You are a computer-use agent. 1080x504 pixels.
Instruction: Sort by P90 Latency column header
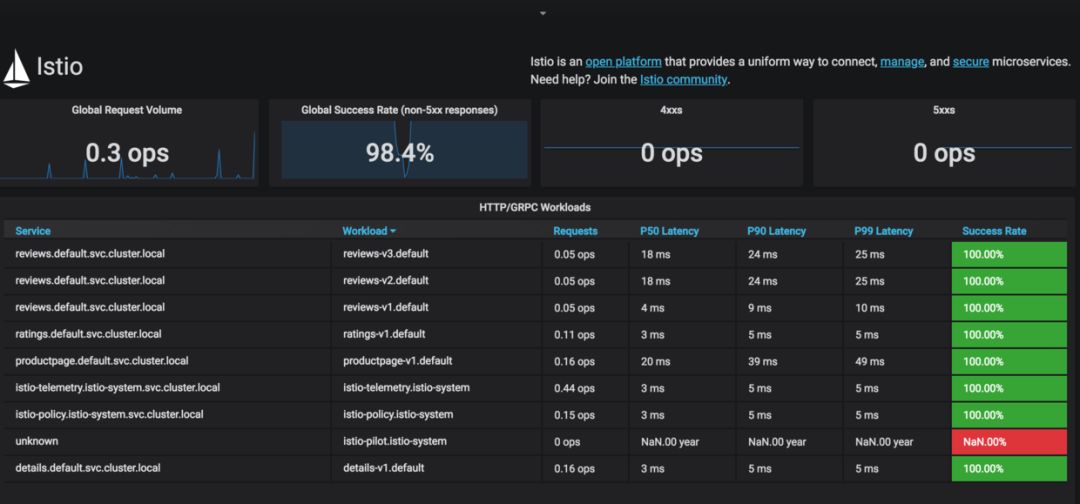point(776,231)
